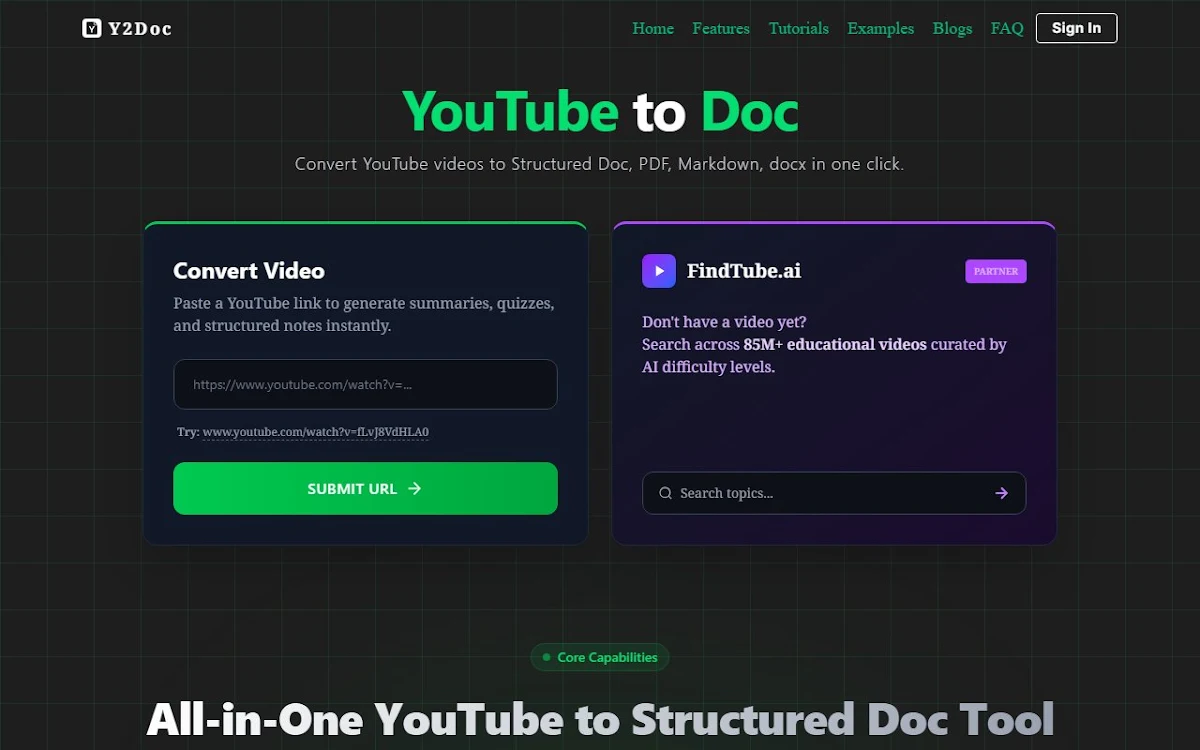Click the Y2Doc brand name
This screenshot has height=750, width=1200.
tap(140, 29)
